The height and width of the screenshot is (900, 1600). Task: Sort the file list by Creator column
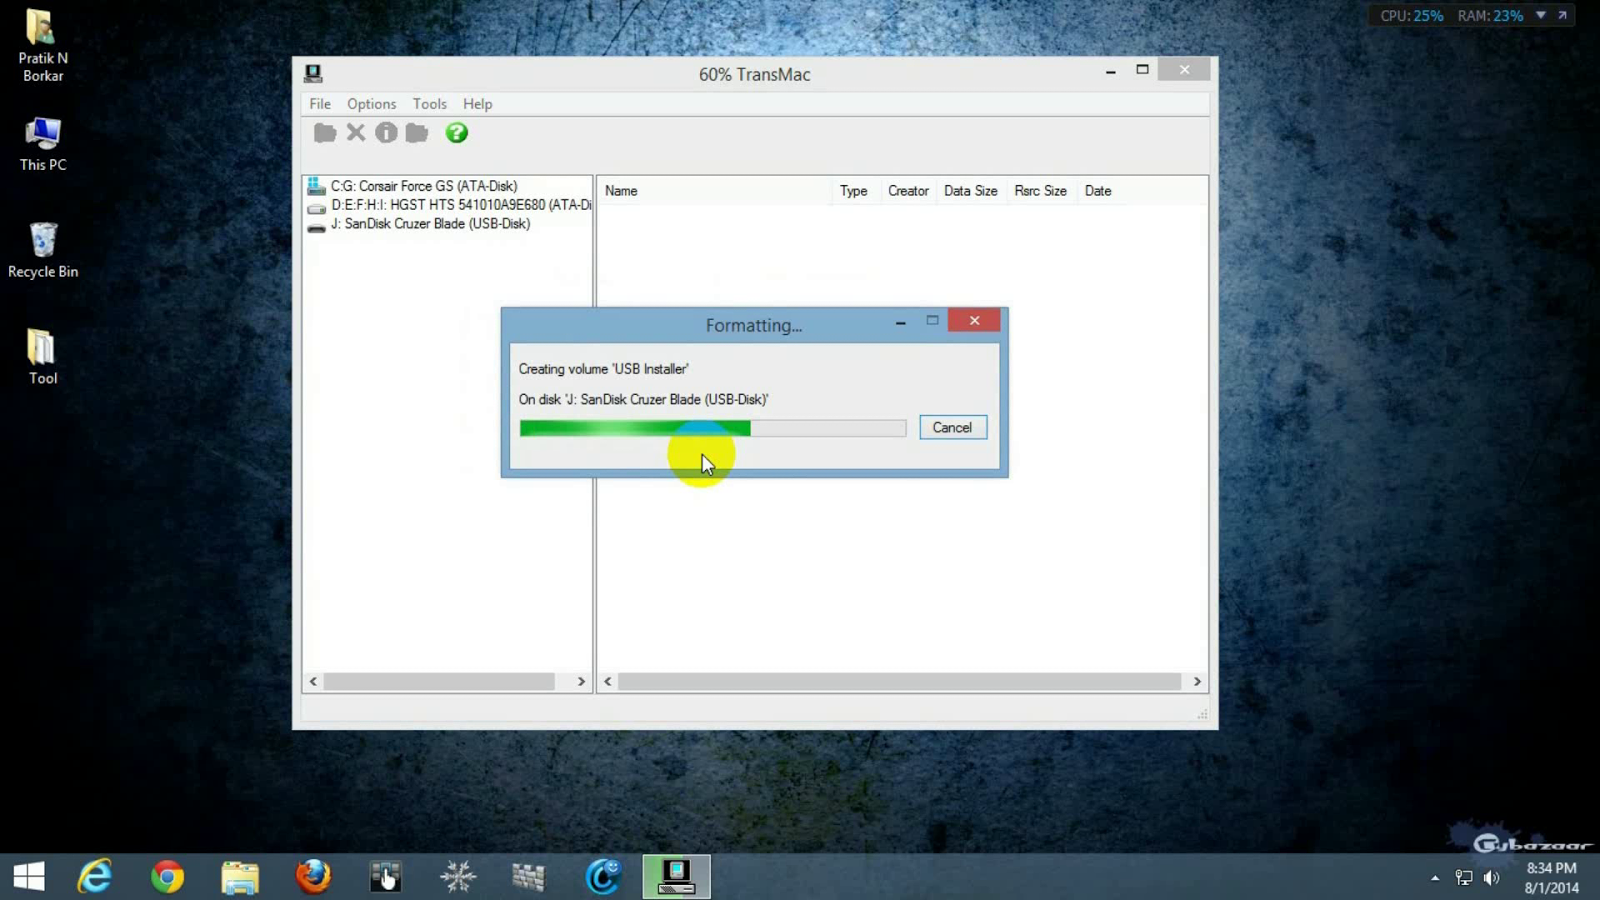908,191
